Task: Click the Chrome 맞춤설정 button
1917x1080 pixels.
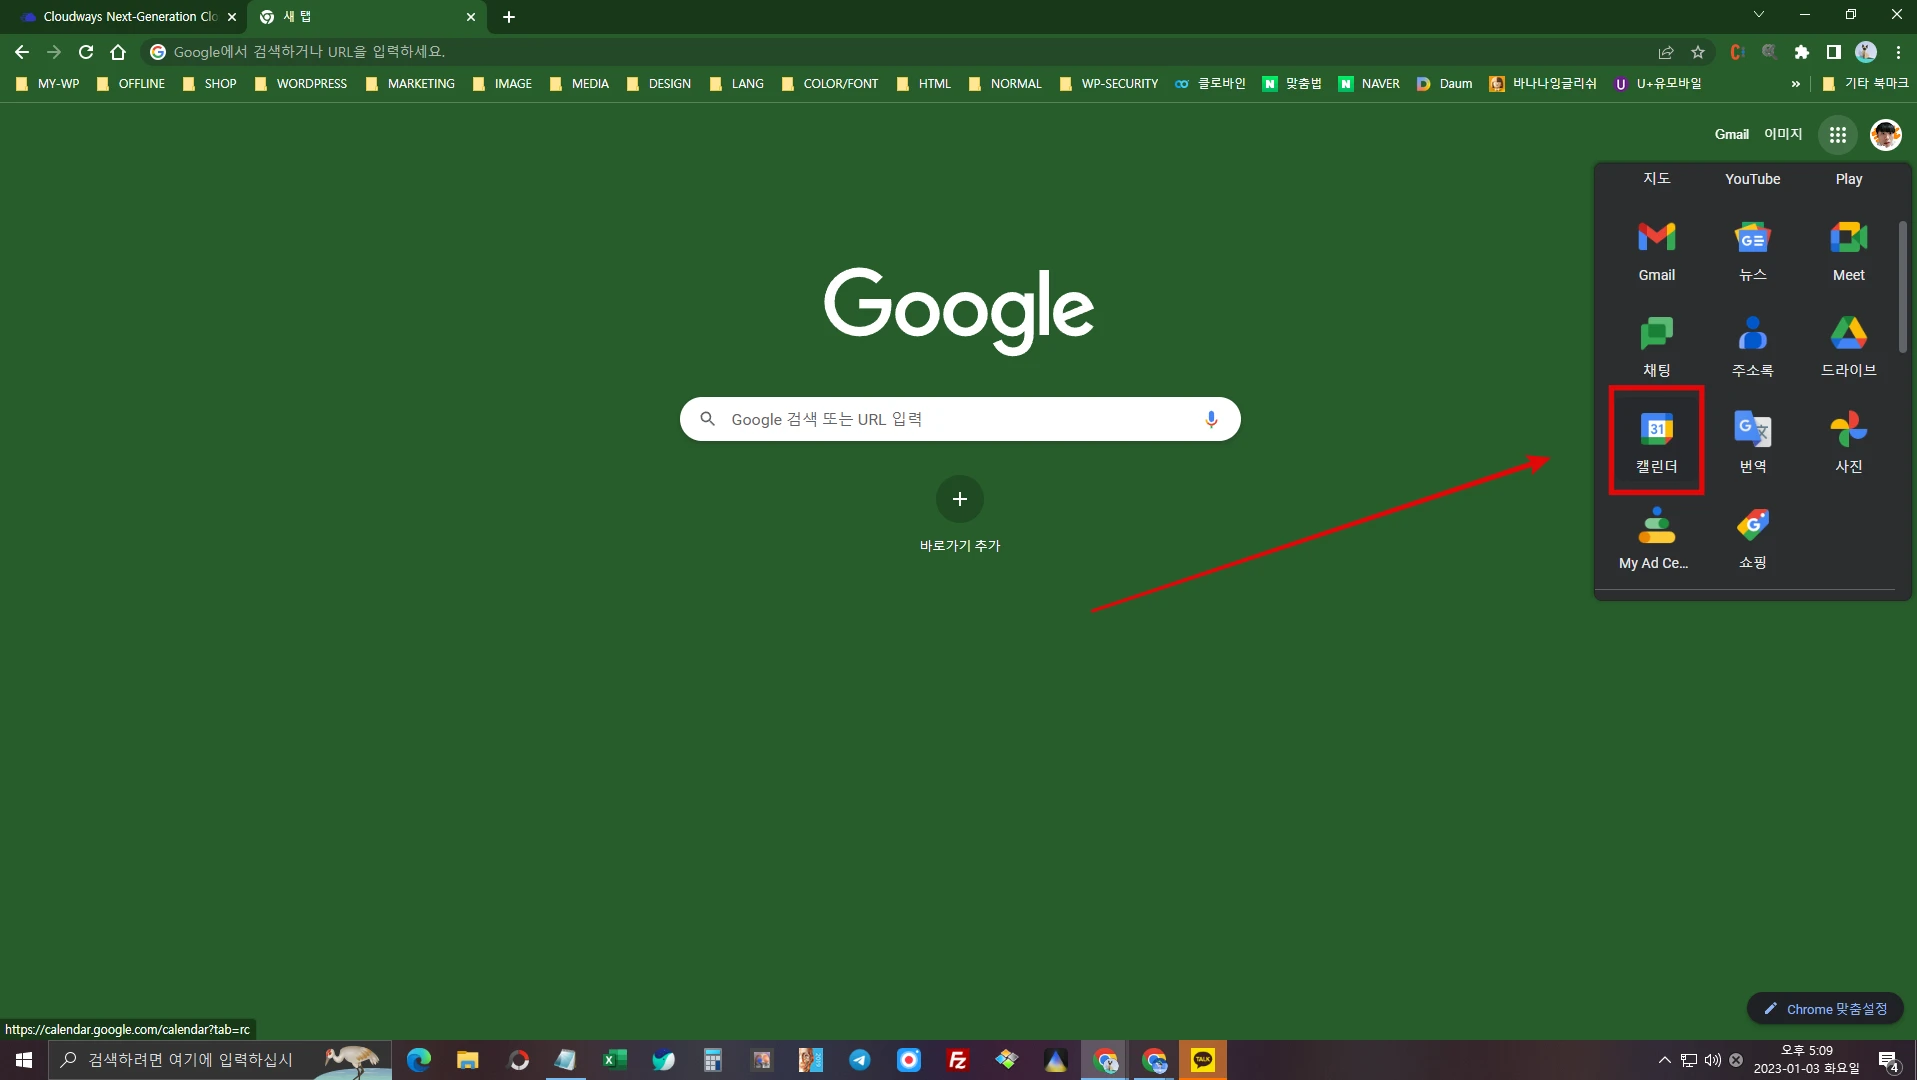Action: tap(1825, 1009)
